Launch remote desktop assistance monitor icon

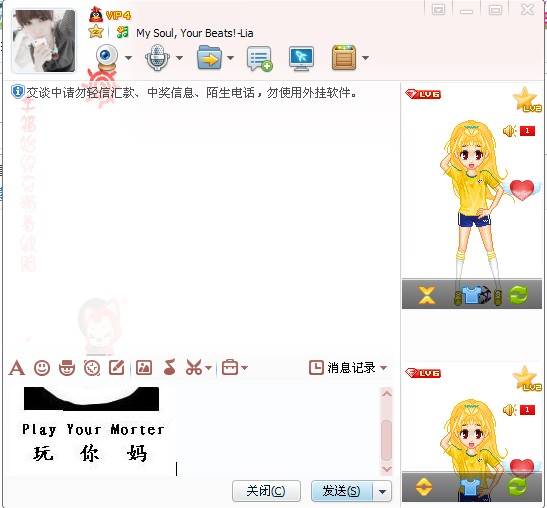click(x=301, y=59)
